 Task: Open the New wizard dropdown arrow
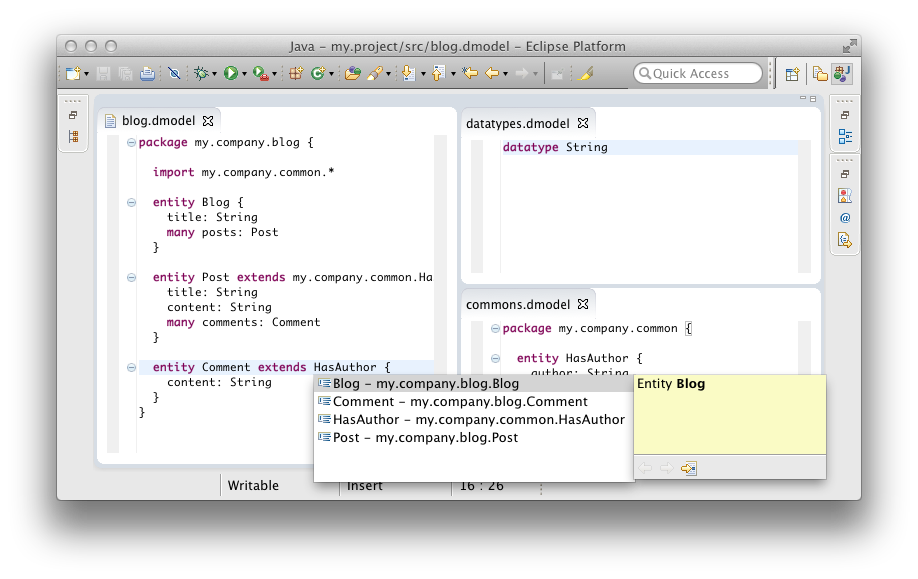(86, 74)
